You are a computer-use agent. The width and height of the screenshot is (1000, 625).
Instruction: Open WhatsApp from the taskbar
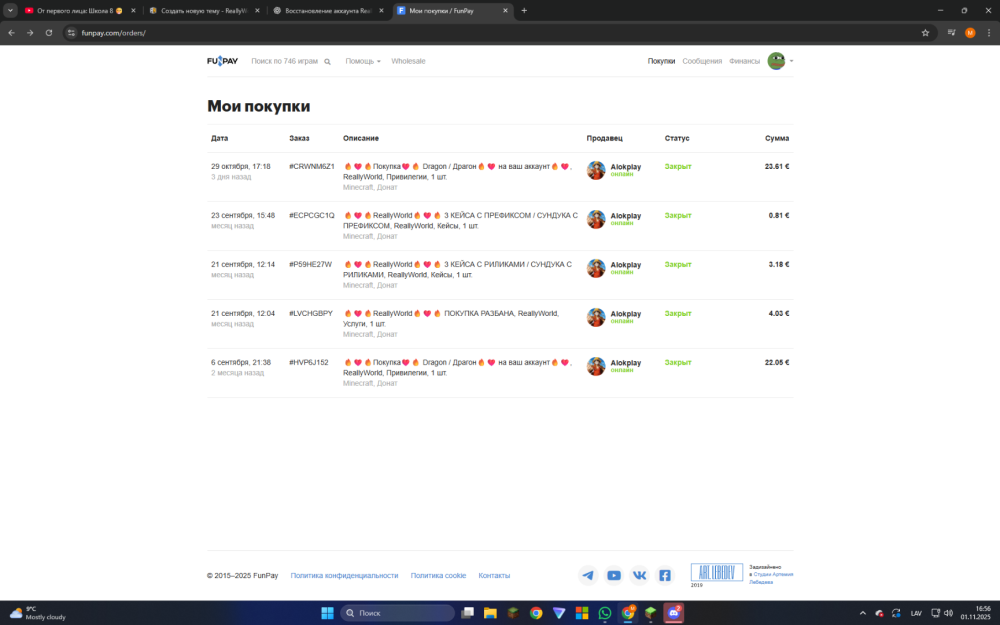605,613
